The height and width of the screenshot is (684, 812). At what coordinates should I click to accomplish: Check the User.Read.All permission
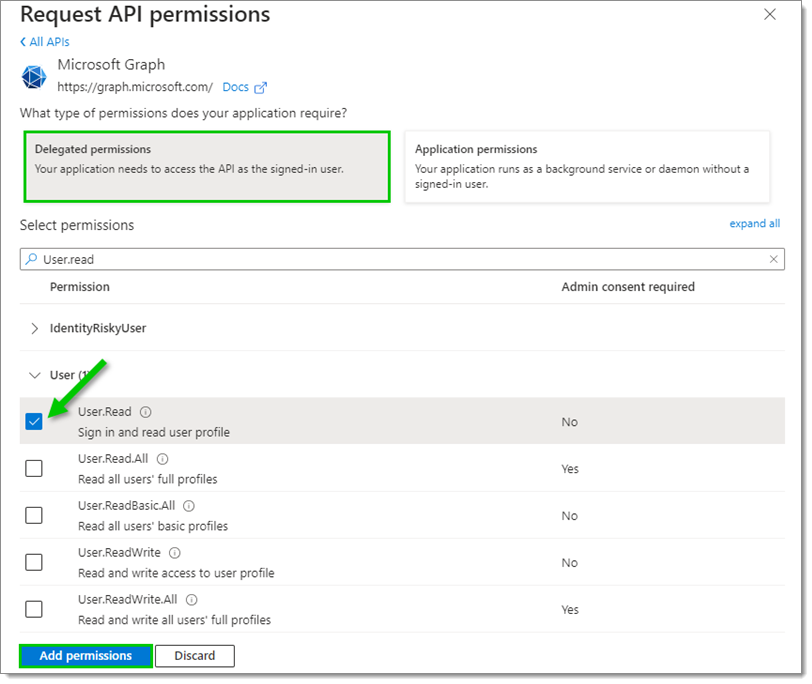34,469
